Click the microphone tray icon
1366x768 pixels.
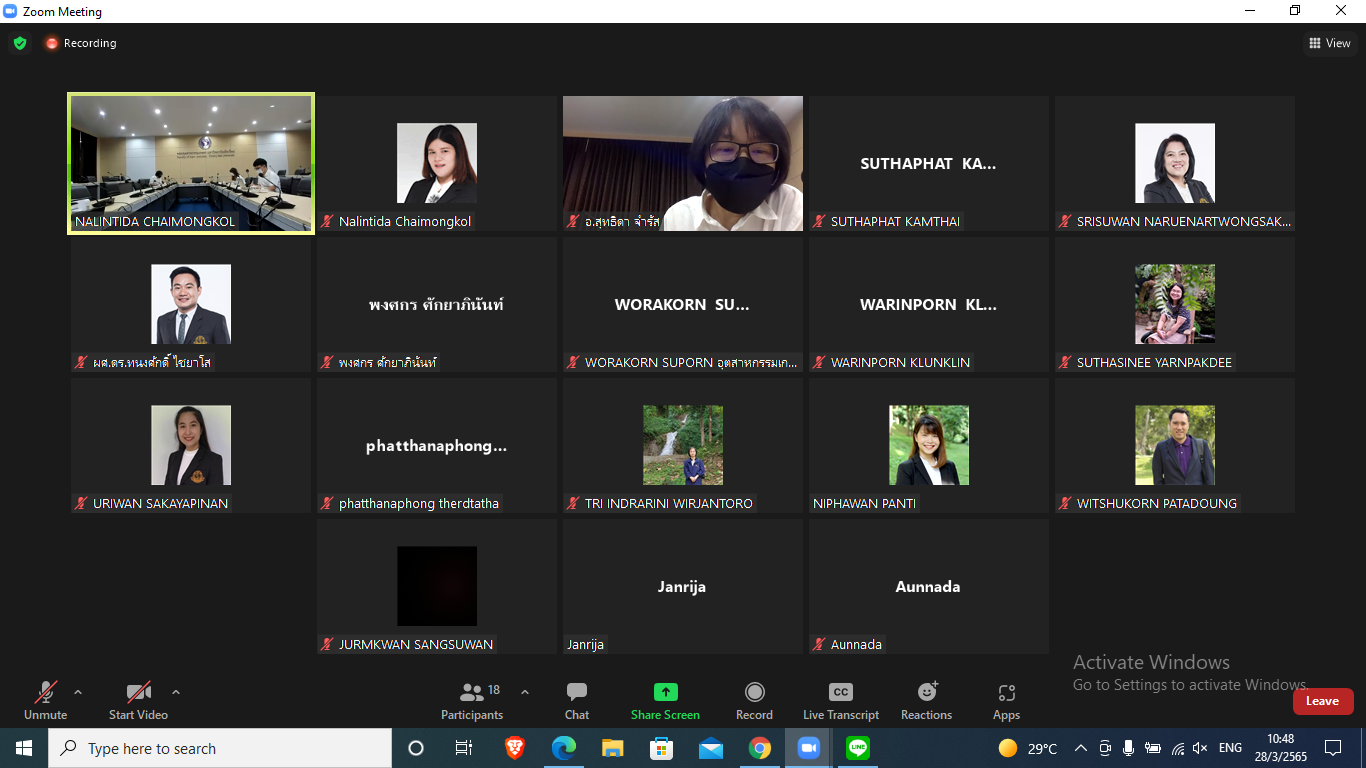(x=1129, y=748)
